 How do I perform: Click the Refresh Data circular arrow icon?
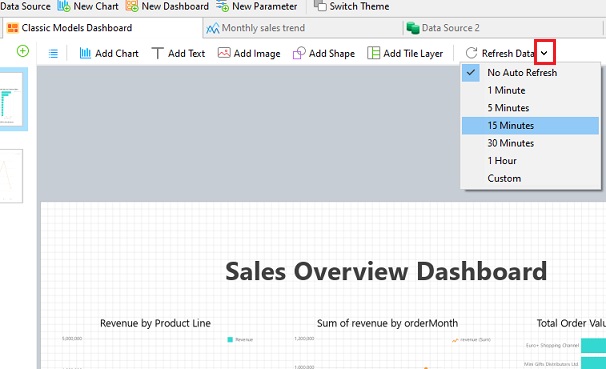pos(471,53)
